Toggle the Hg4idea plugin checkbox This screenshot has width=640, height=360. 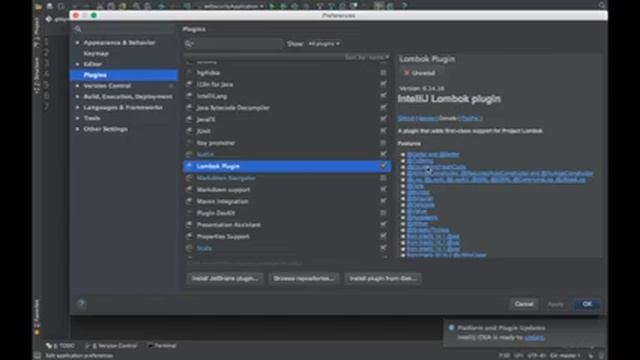pos(383,73)
